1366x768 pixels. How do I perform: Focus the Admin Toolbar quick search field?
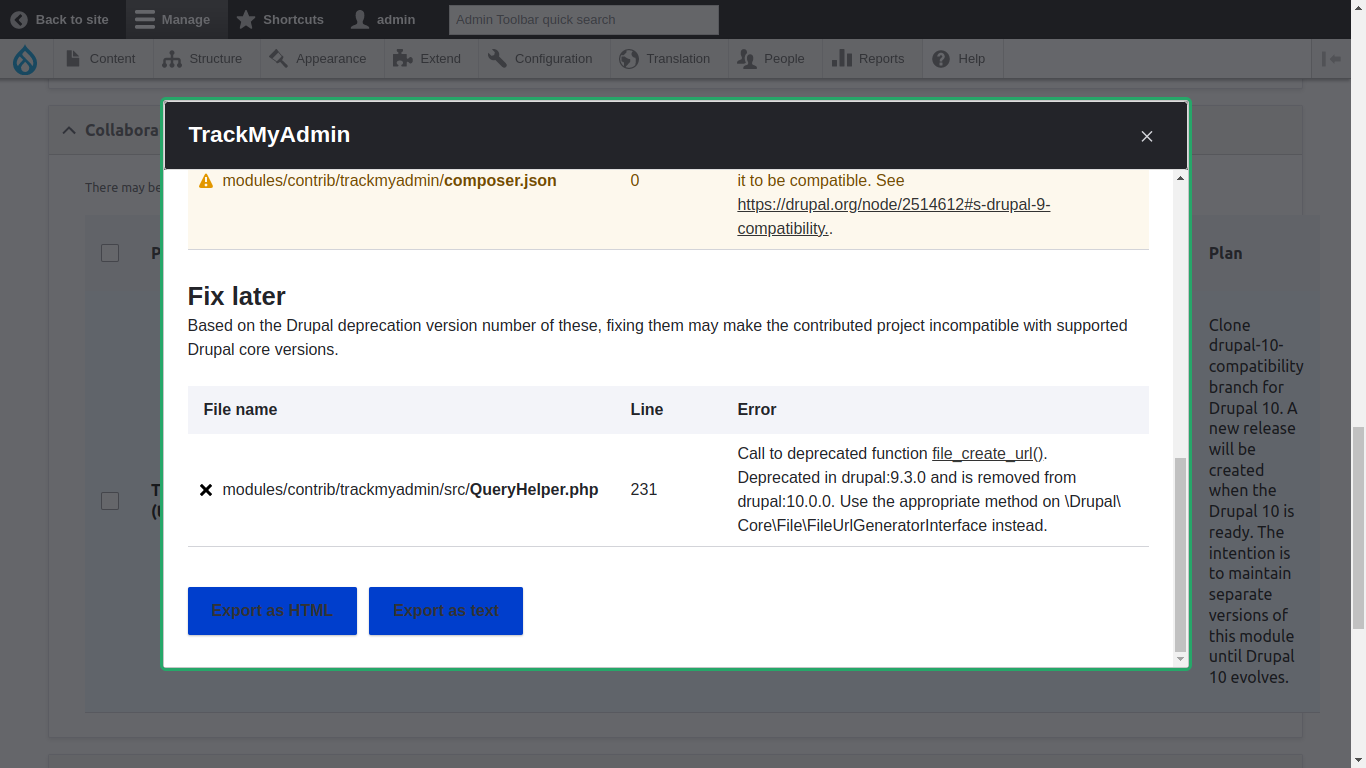pos(584,19)
